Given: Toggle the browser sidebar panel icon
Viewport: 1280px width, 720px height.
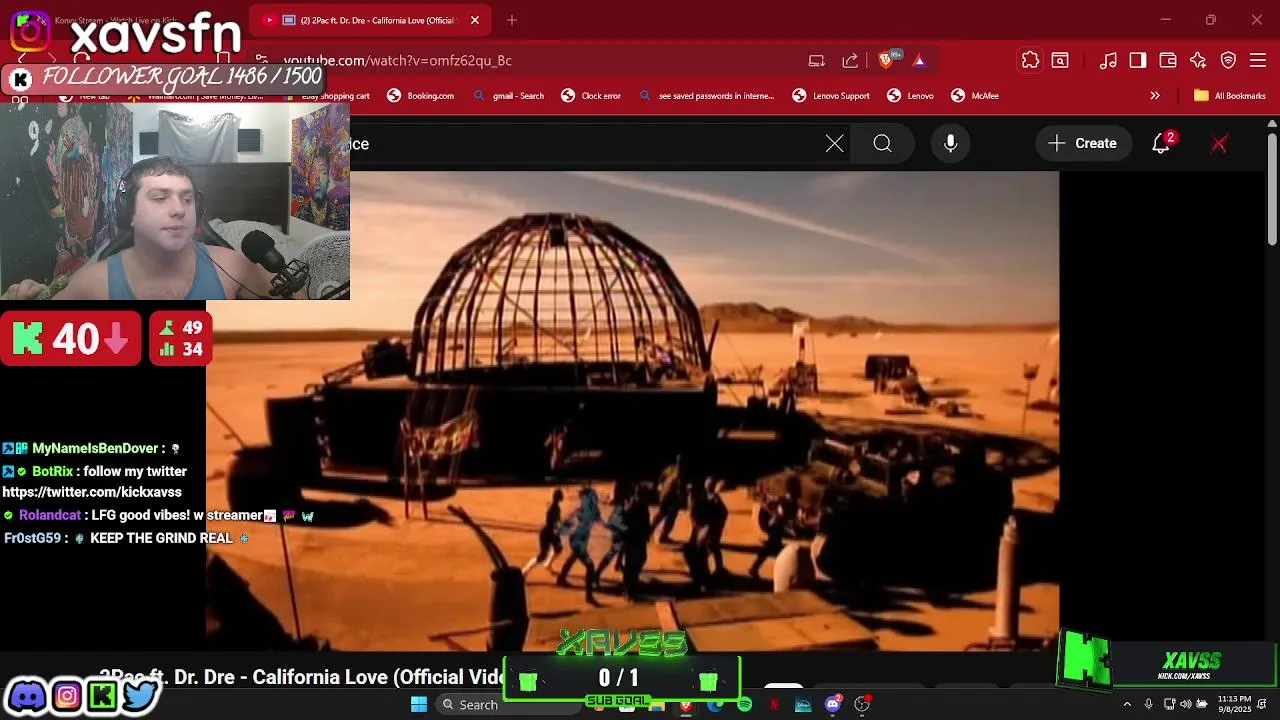Looking at the screenshot, I should coord(1138,61).
